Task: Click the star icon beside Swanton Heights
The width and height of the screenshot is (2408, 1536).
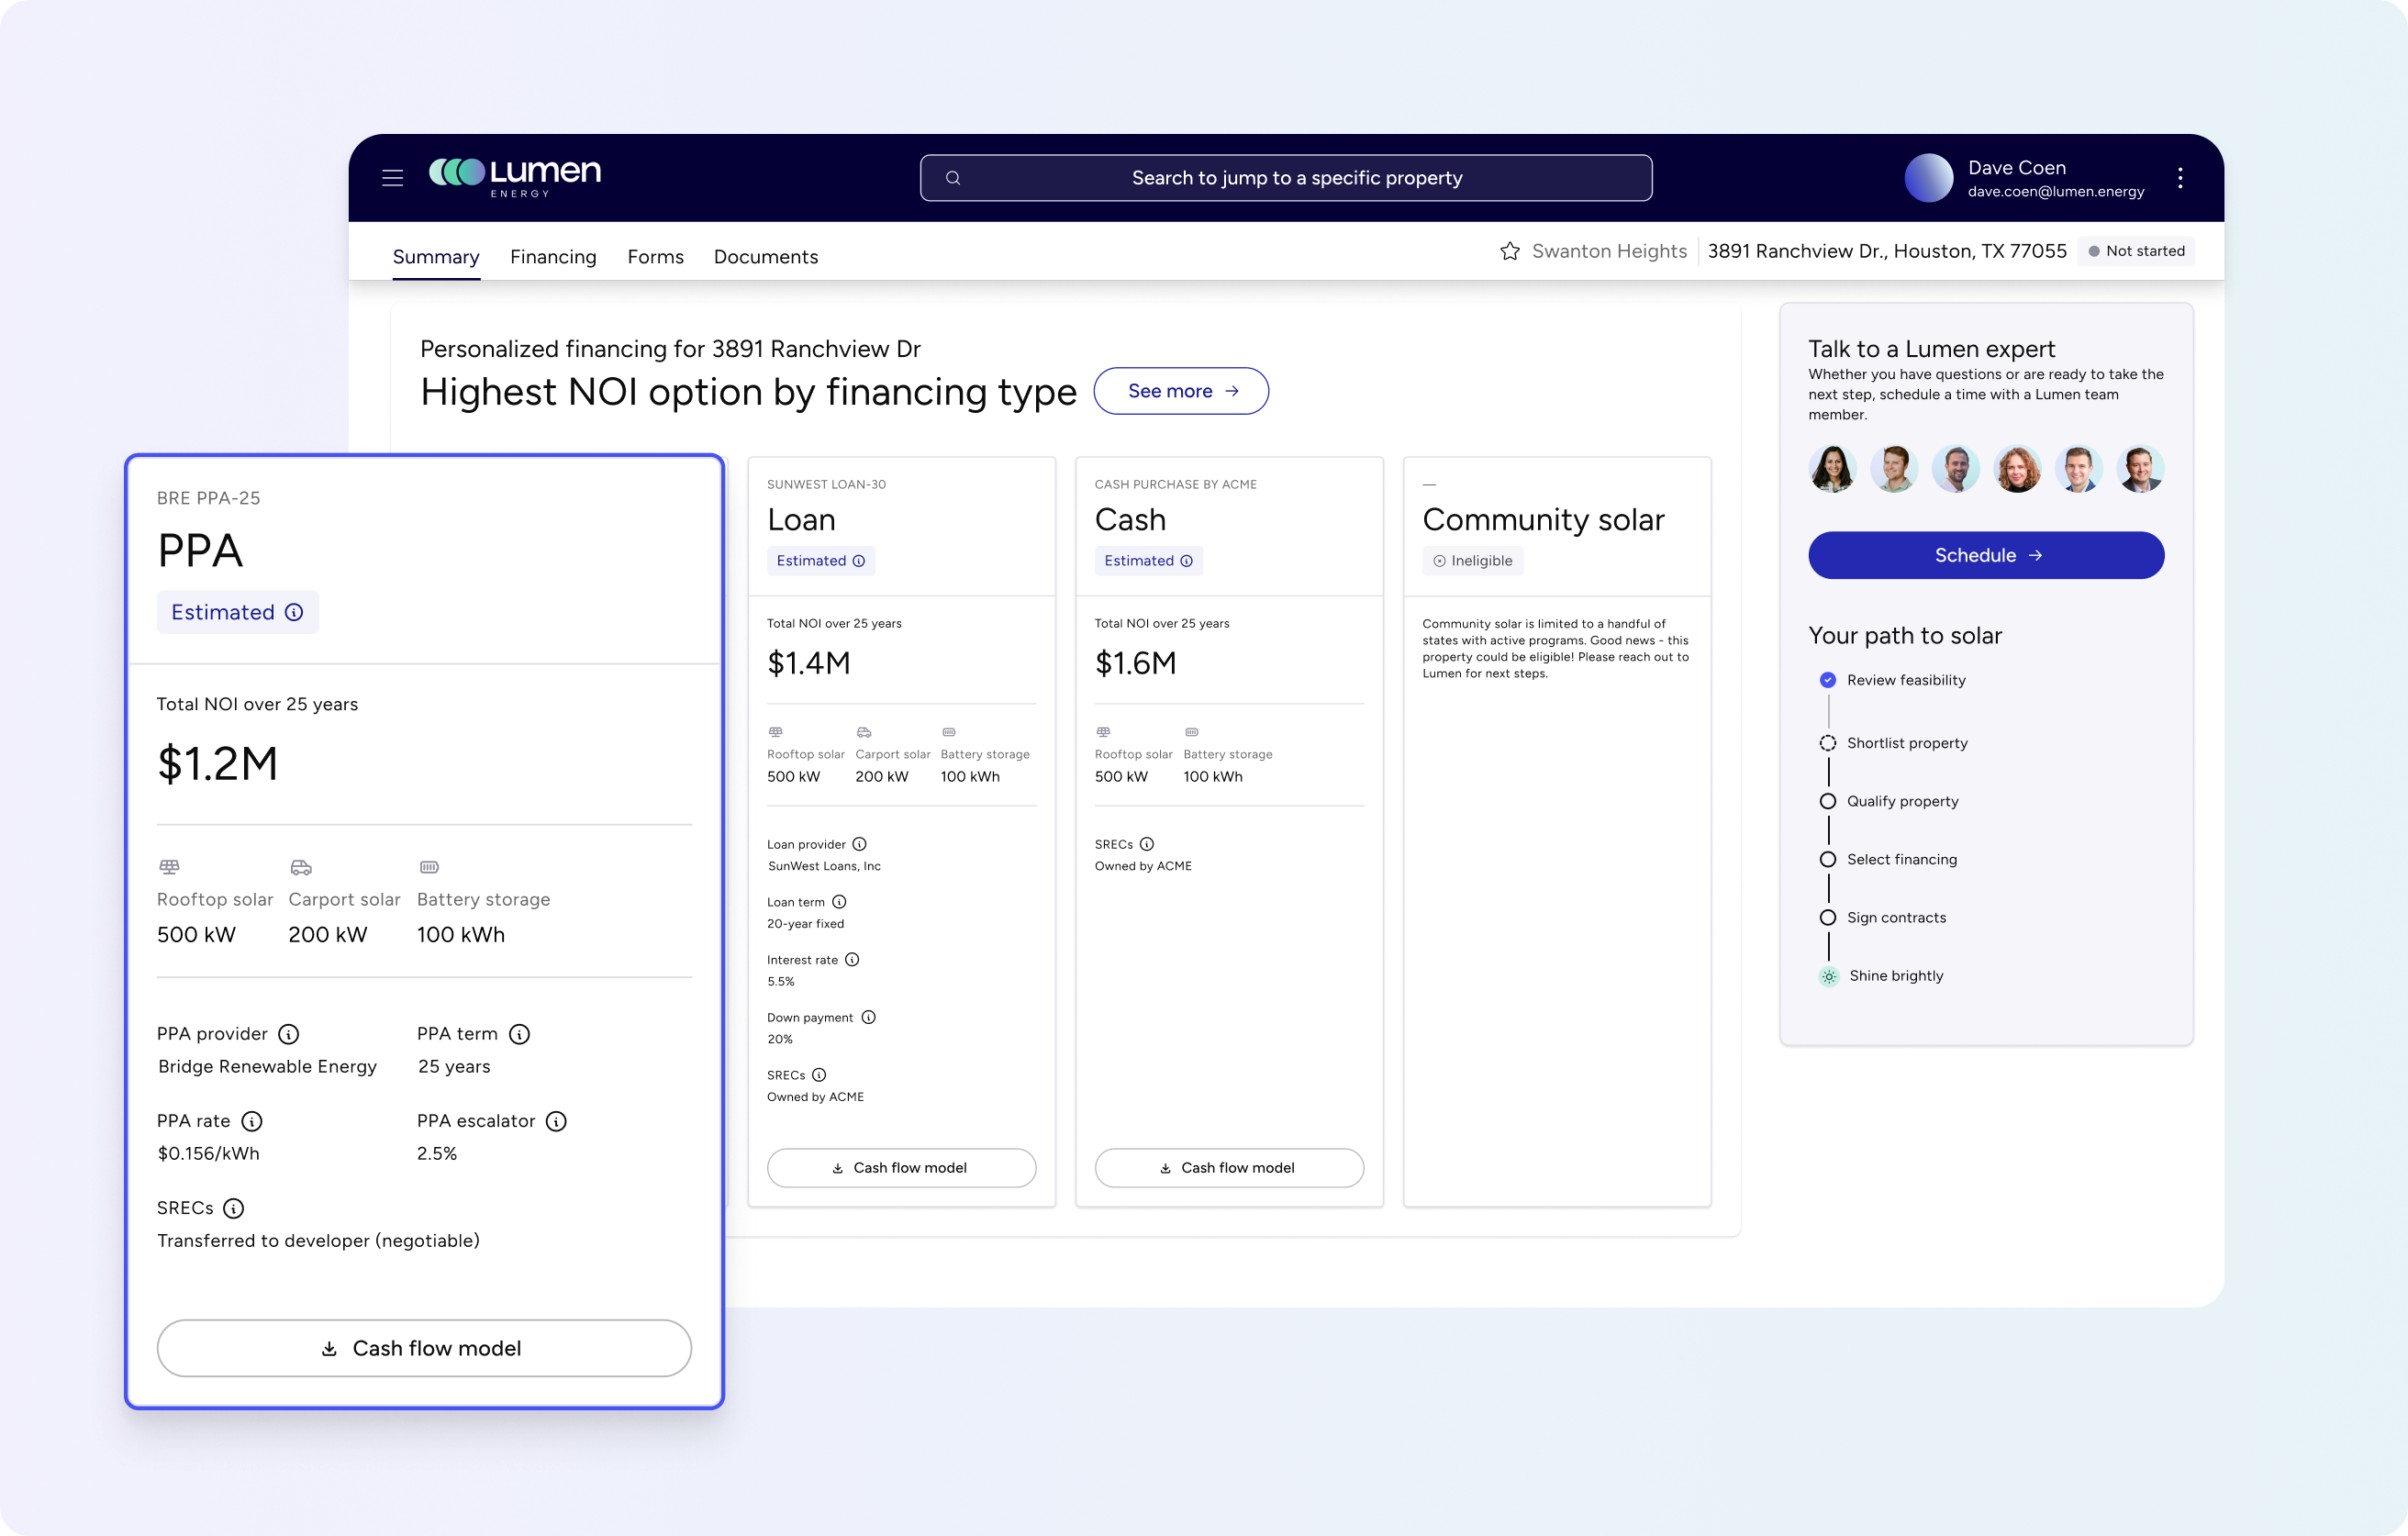Action: point(1509,251)
